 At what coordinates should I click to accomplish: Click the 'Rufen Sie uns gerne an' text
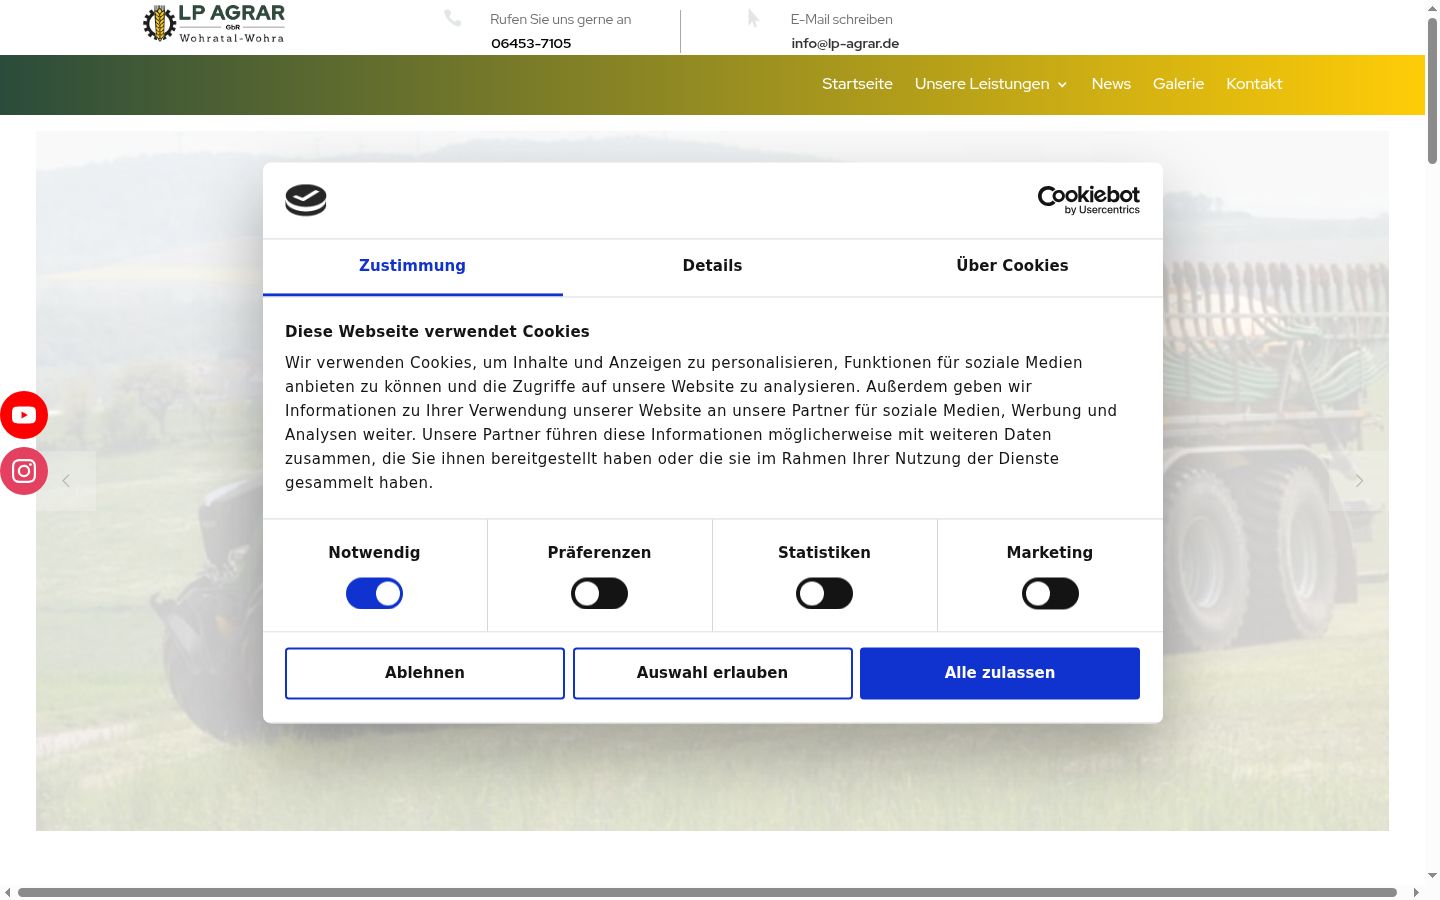560,19
